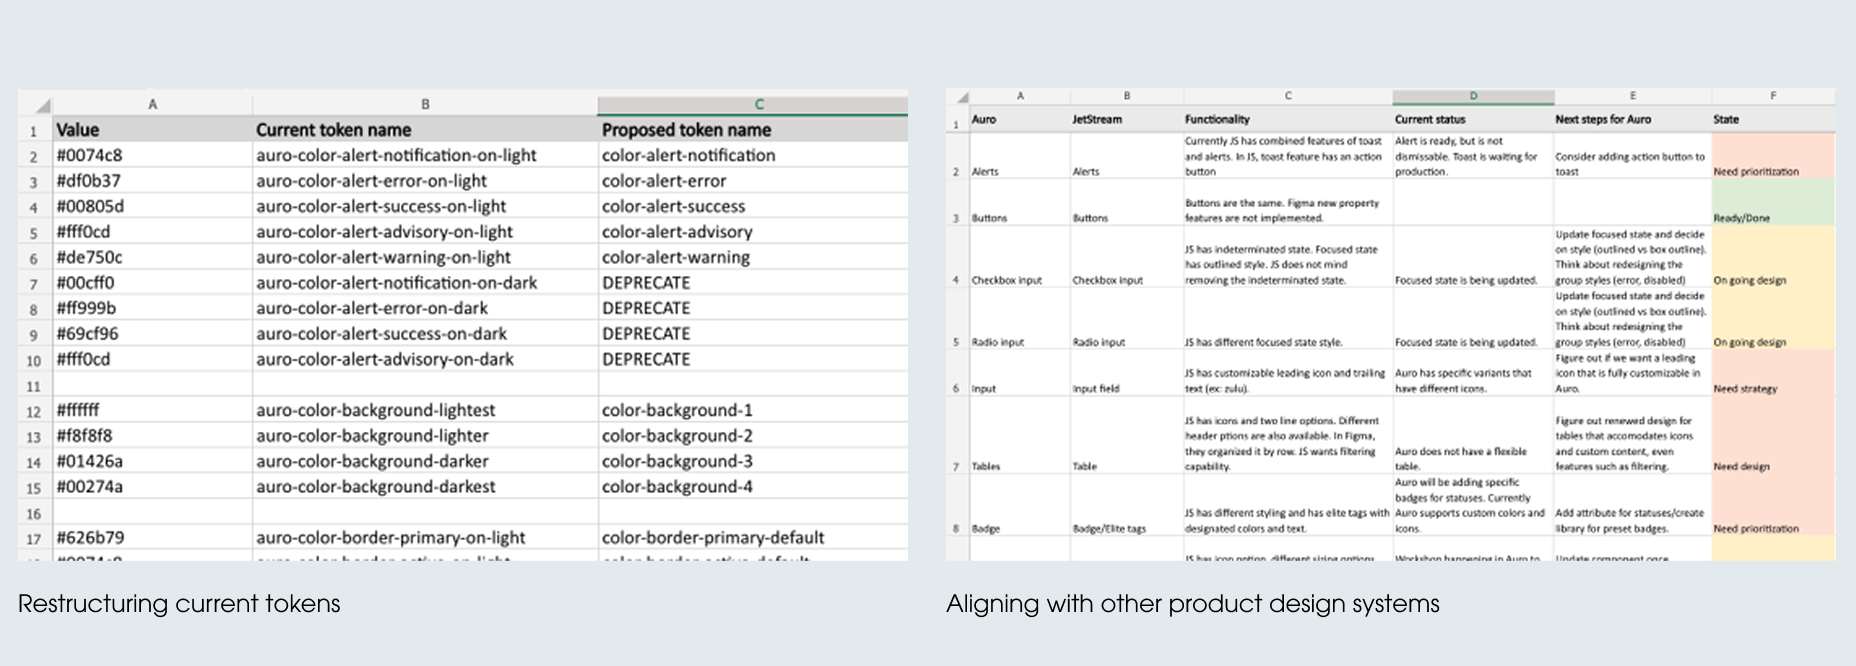Select cell with auro-color-alert-error-on-light
The height and width of the screenshot is (666, 1856).
[425, 181]
